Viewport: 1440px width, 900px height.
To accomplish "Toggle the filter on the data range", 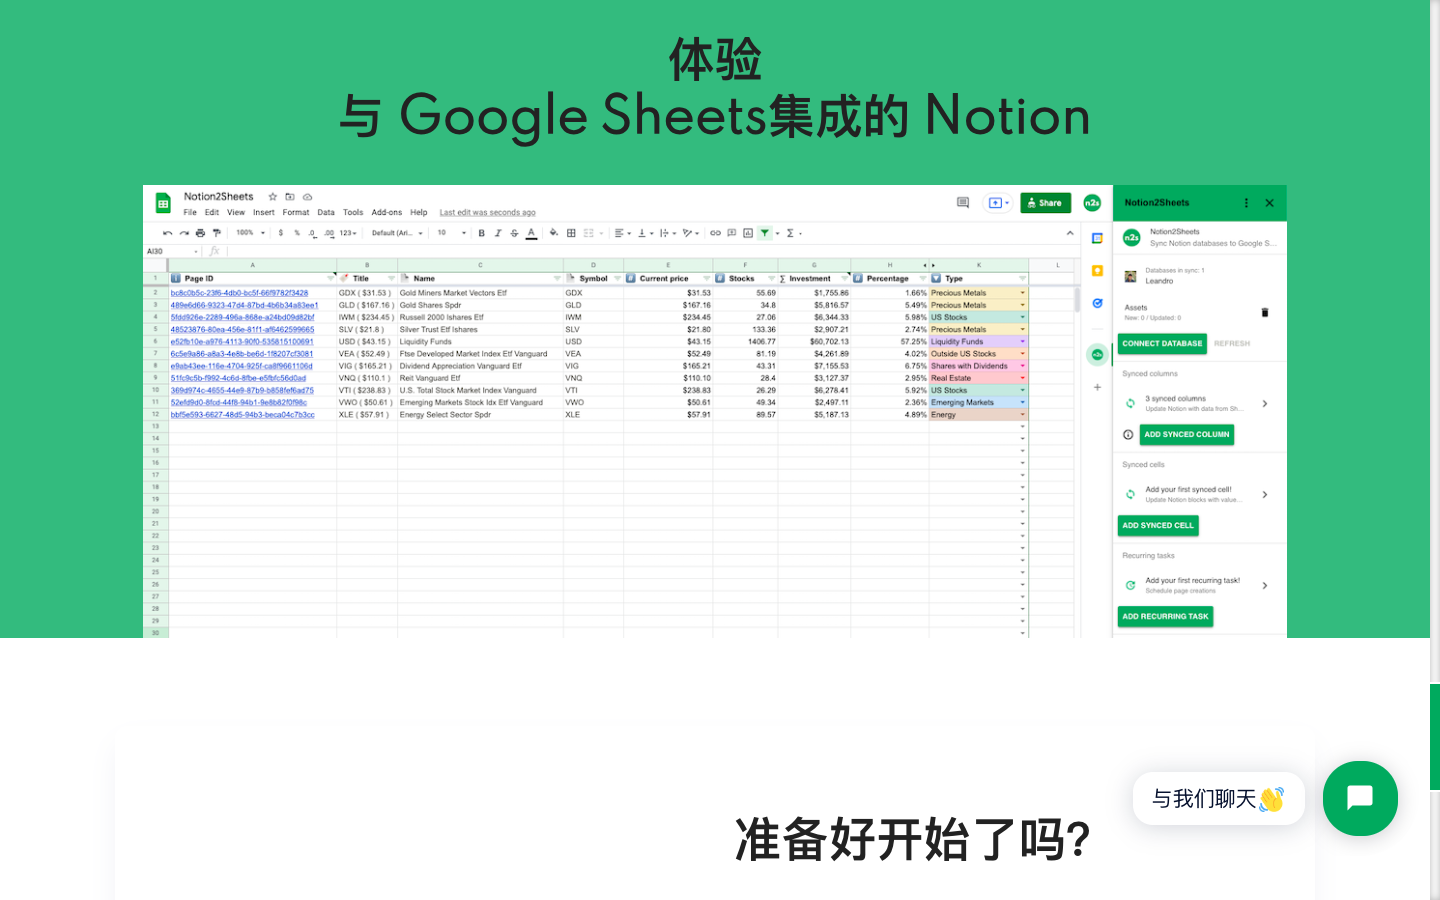I will click(x=764, y=233).
